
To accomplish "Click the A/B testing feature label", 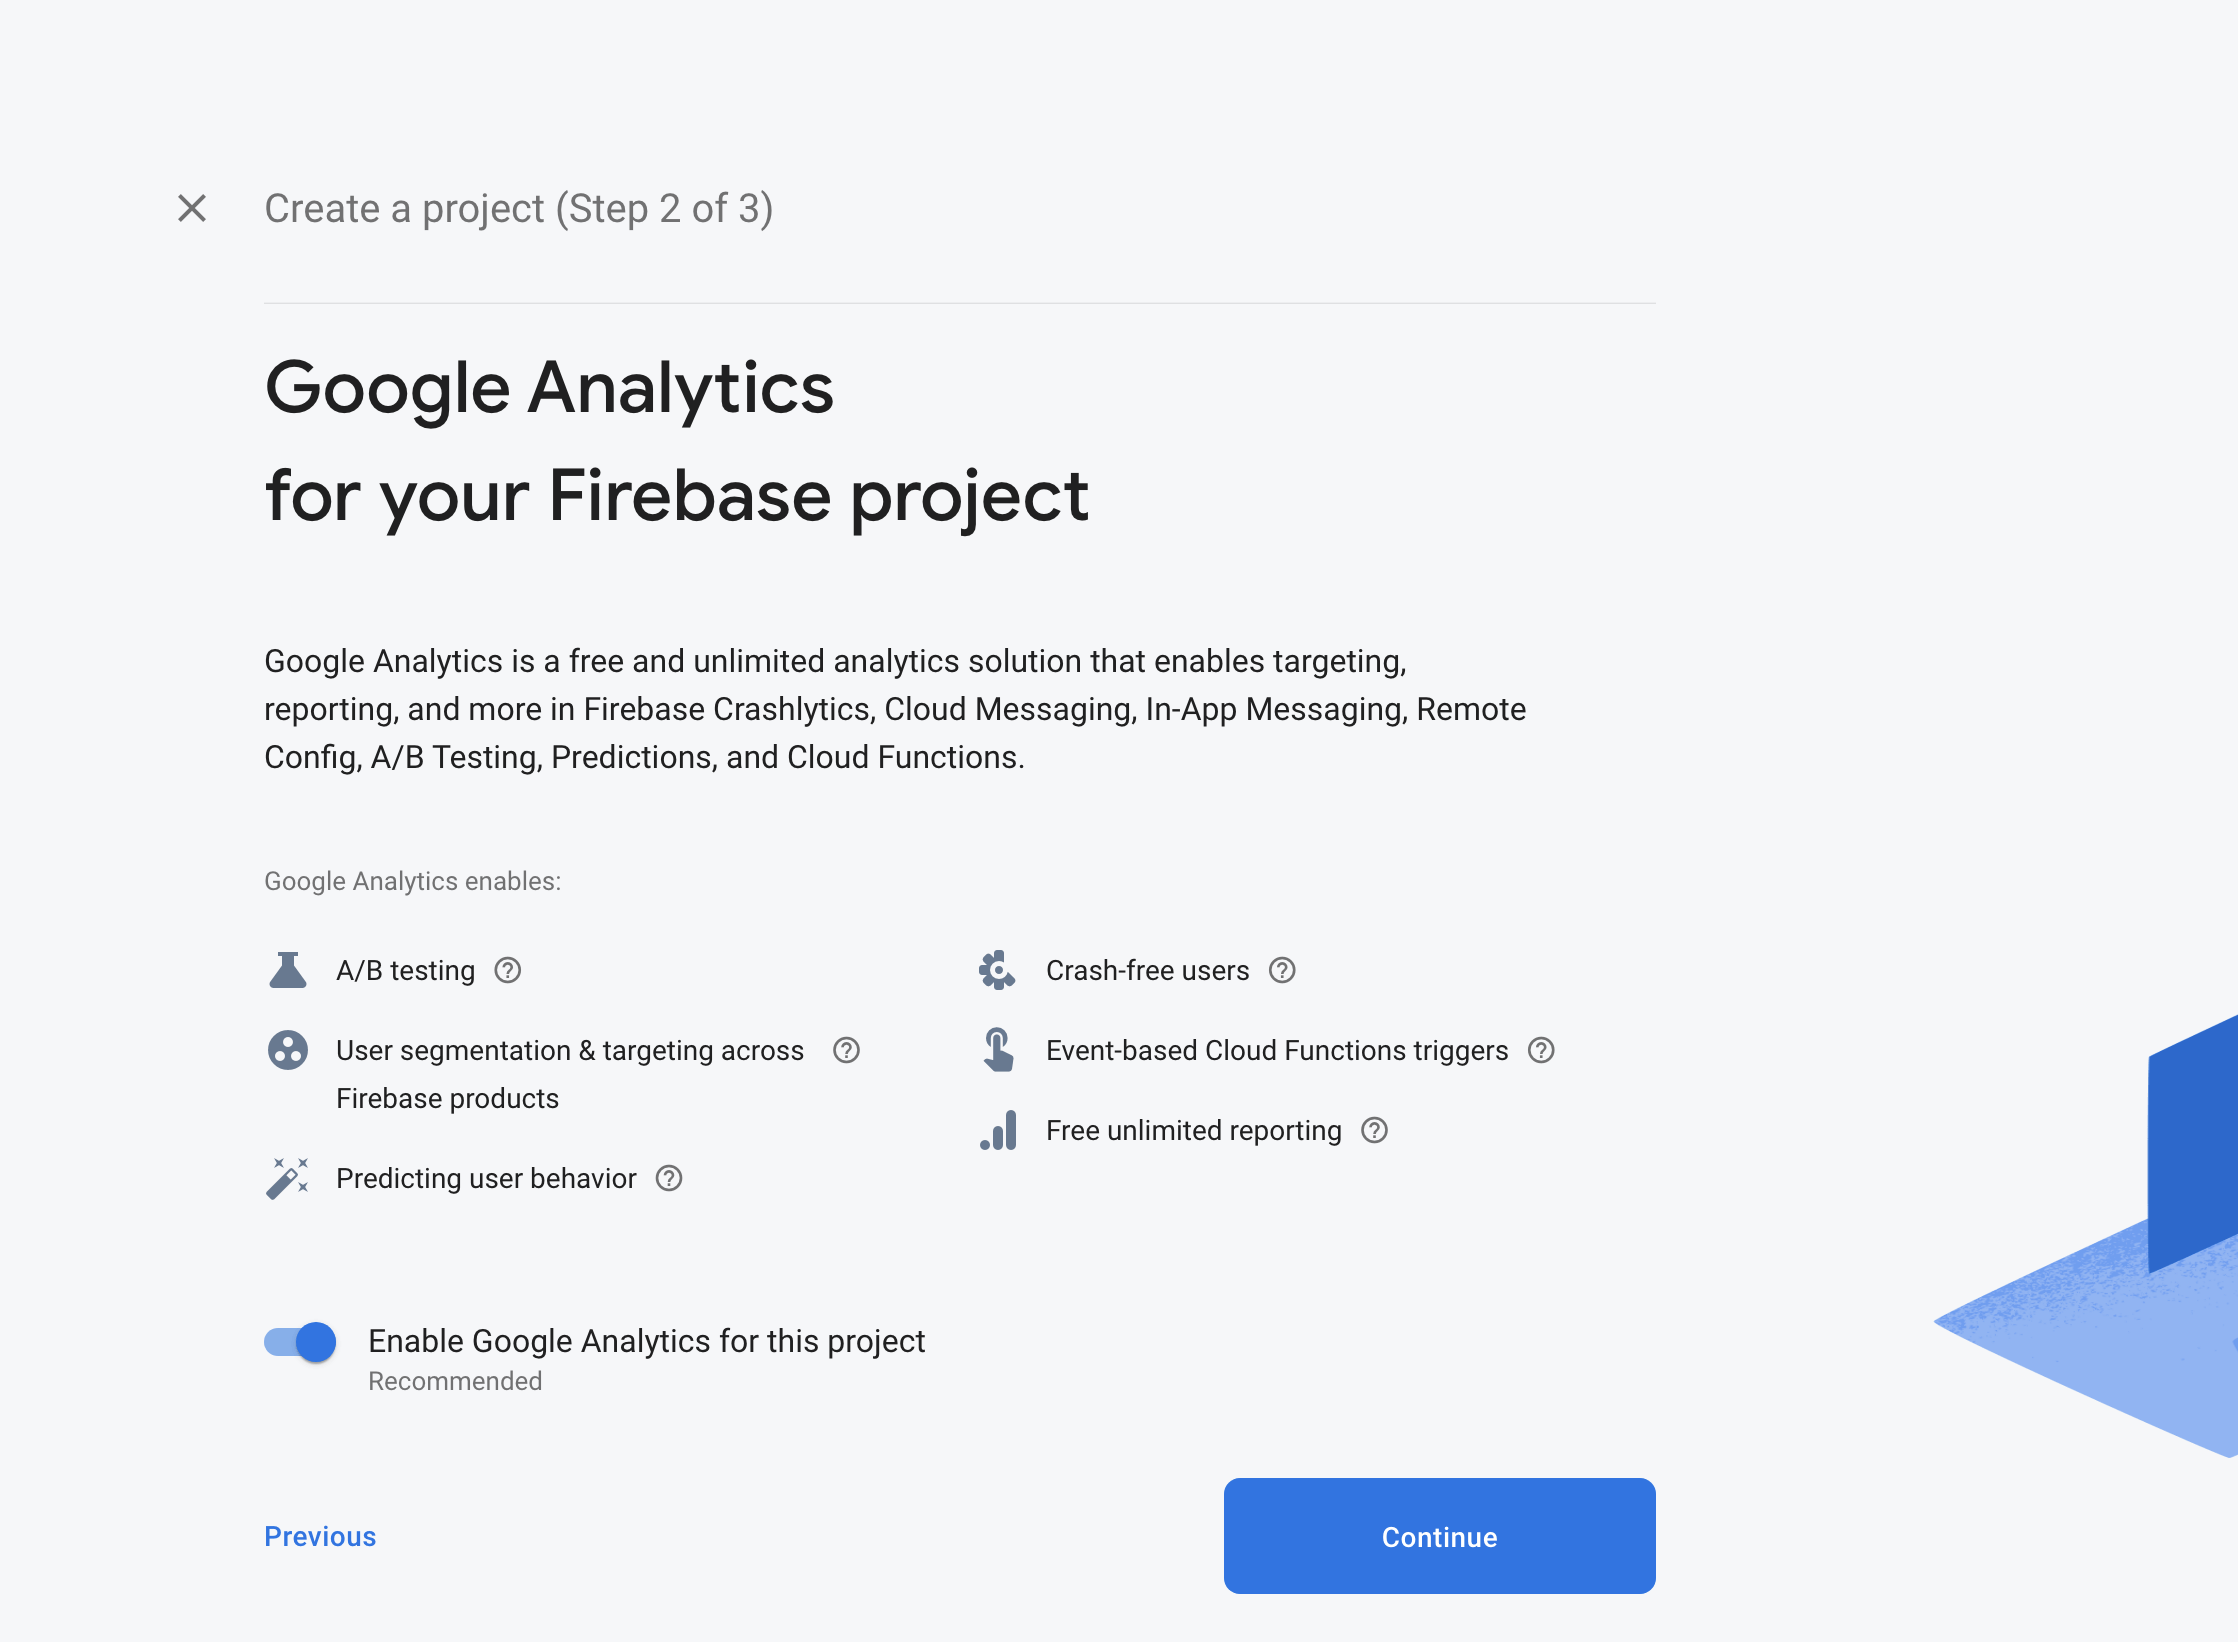I will 405,970.
